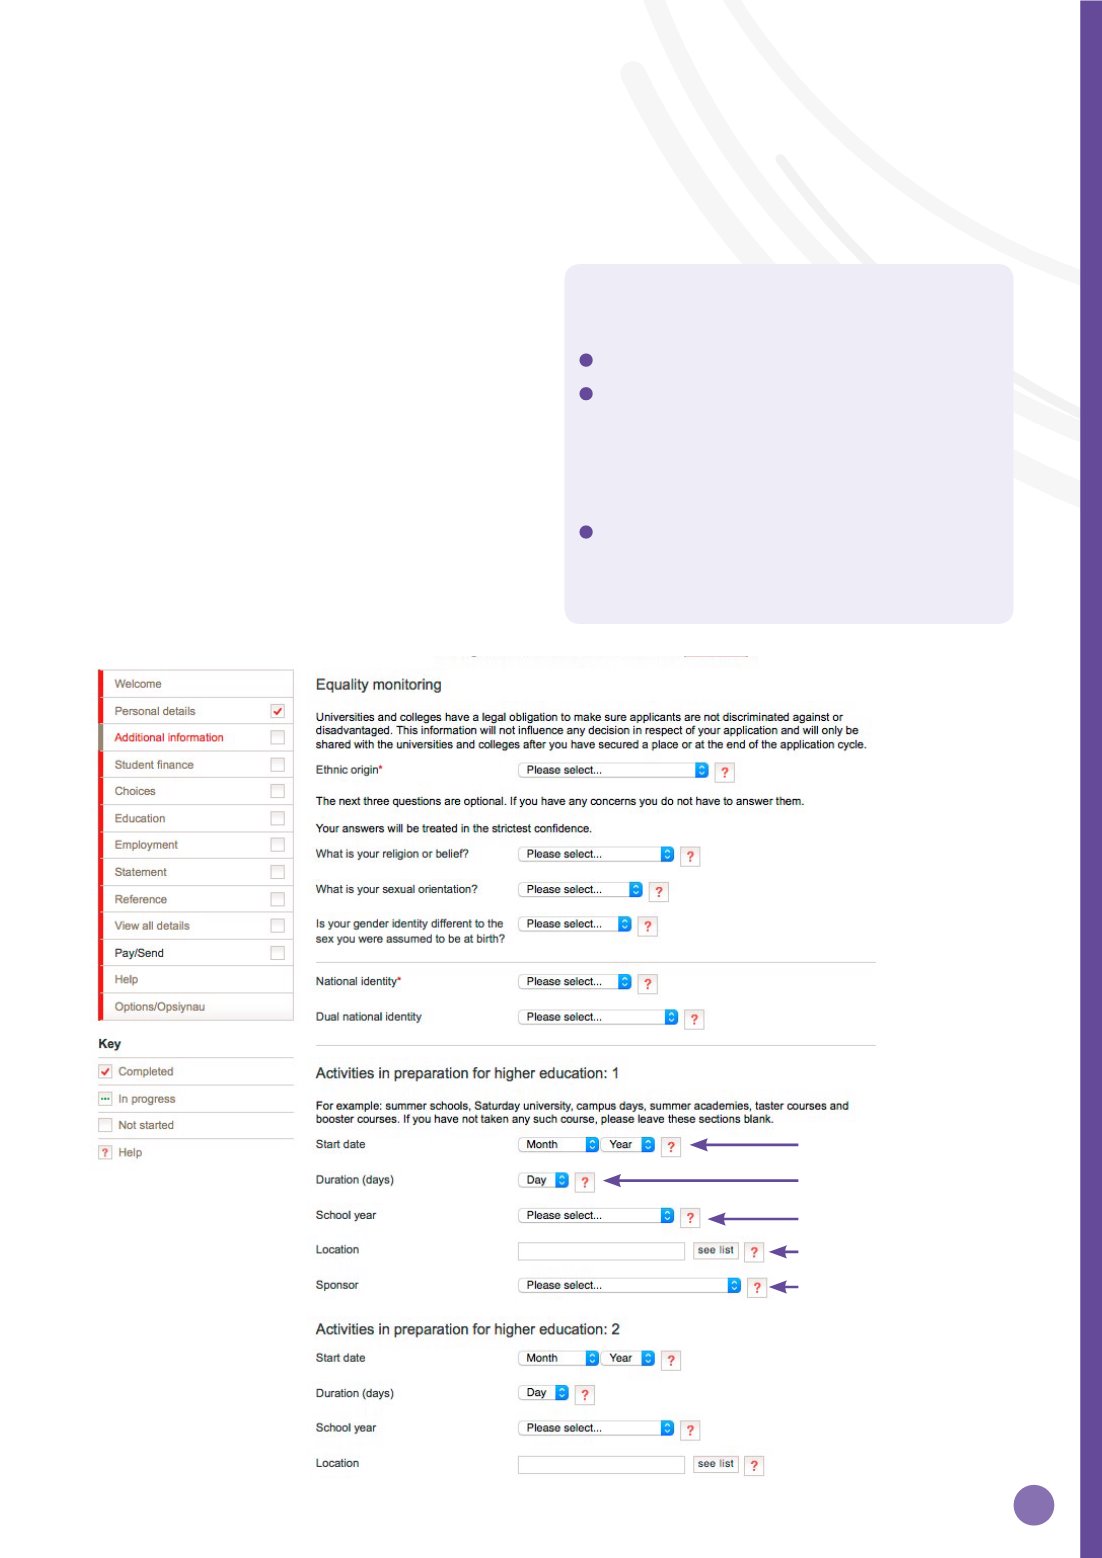Open Activity 1 School year dropdown
The width and height of the screenshot is (1102, 1558).
tap(596, 1215)
